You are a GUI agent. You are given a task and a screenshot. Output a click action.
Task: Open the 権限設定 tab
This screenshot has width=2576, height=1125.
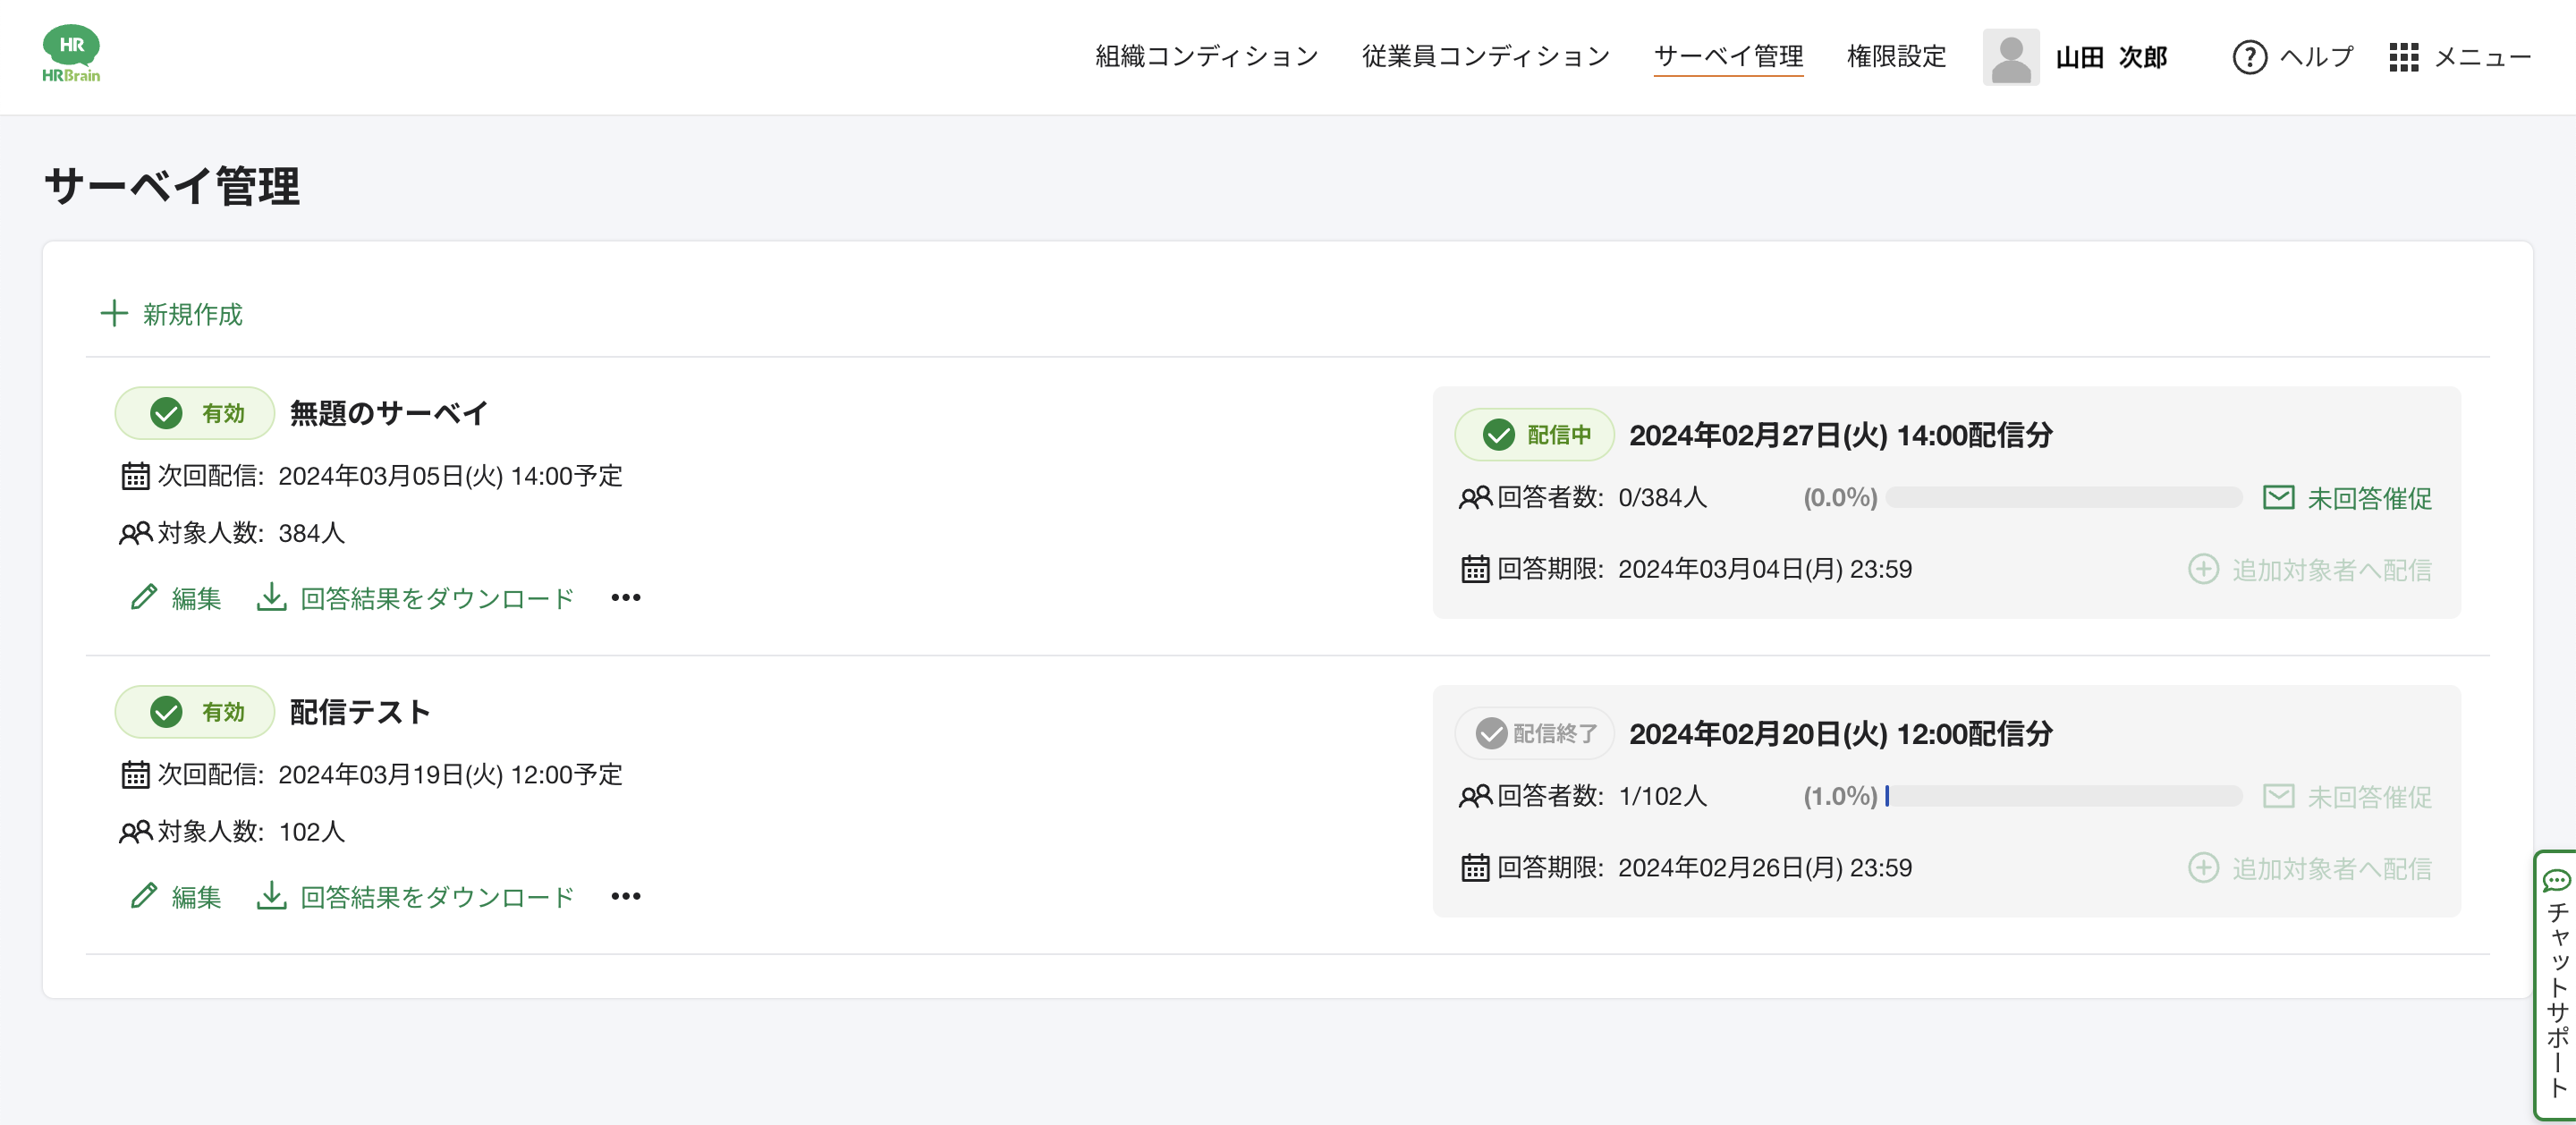1896,57
